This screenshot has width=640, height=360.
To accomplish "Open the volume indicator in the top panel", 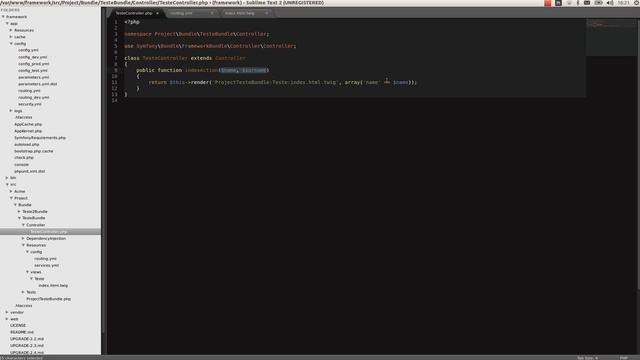I will point(610,3).
